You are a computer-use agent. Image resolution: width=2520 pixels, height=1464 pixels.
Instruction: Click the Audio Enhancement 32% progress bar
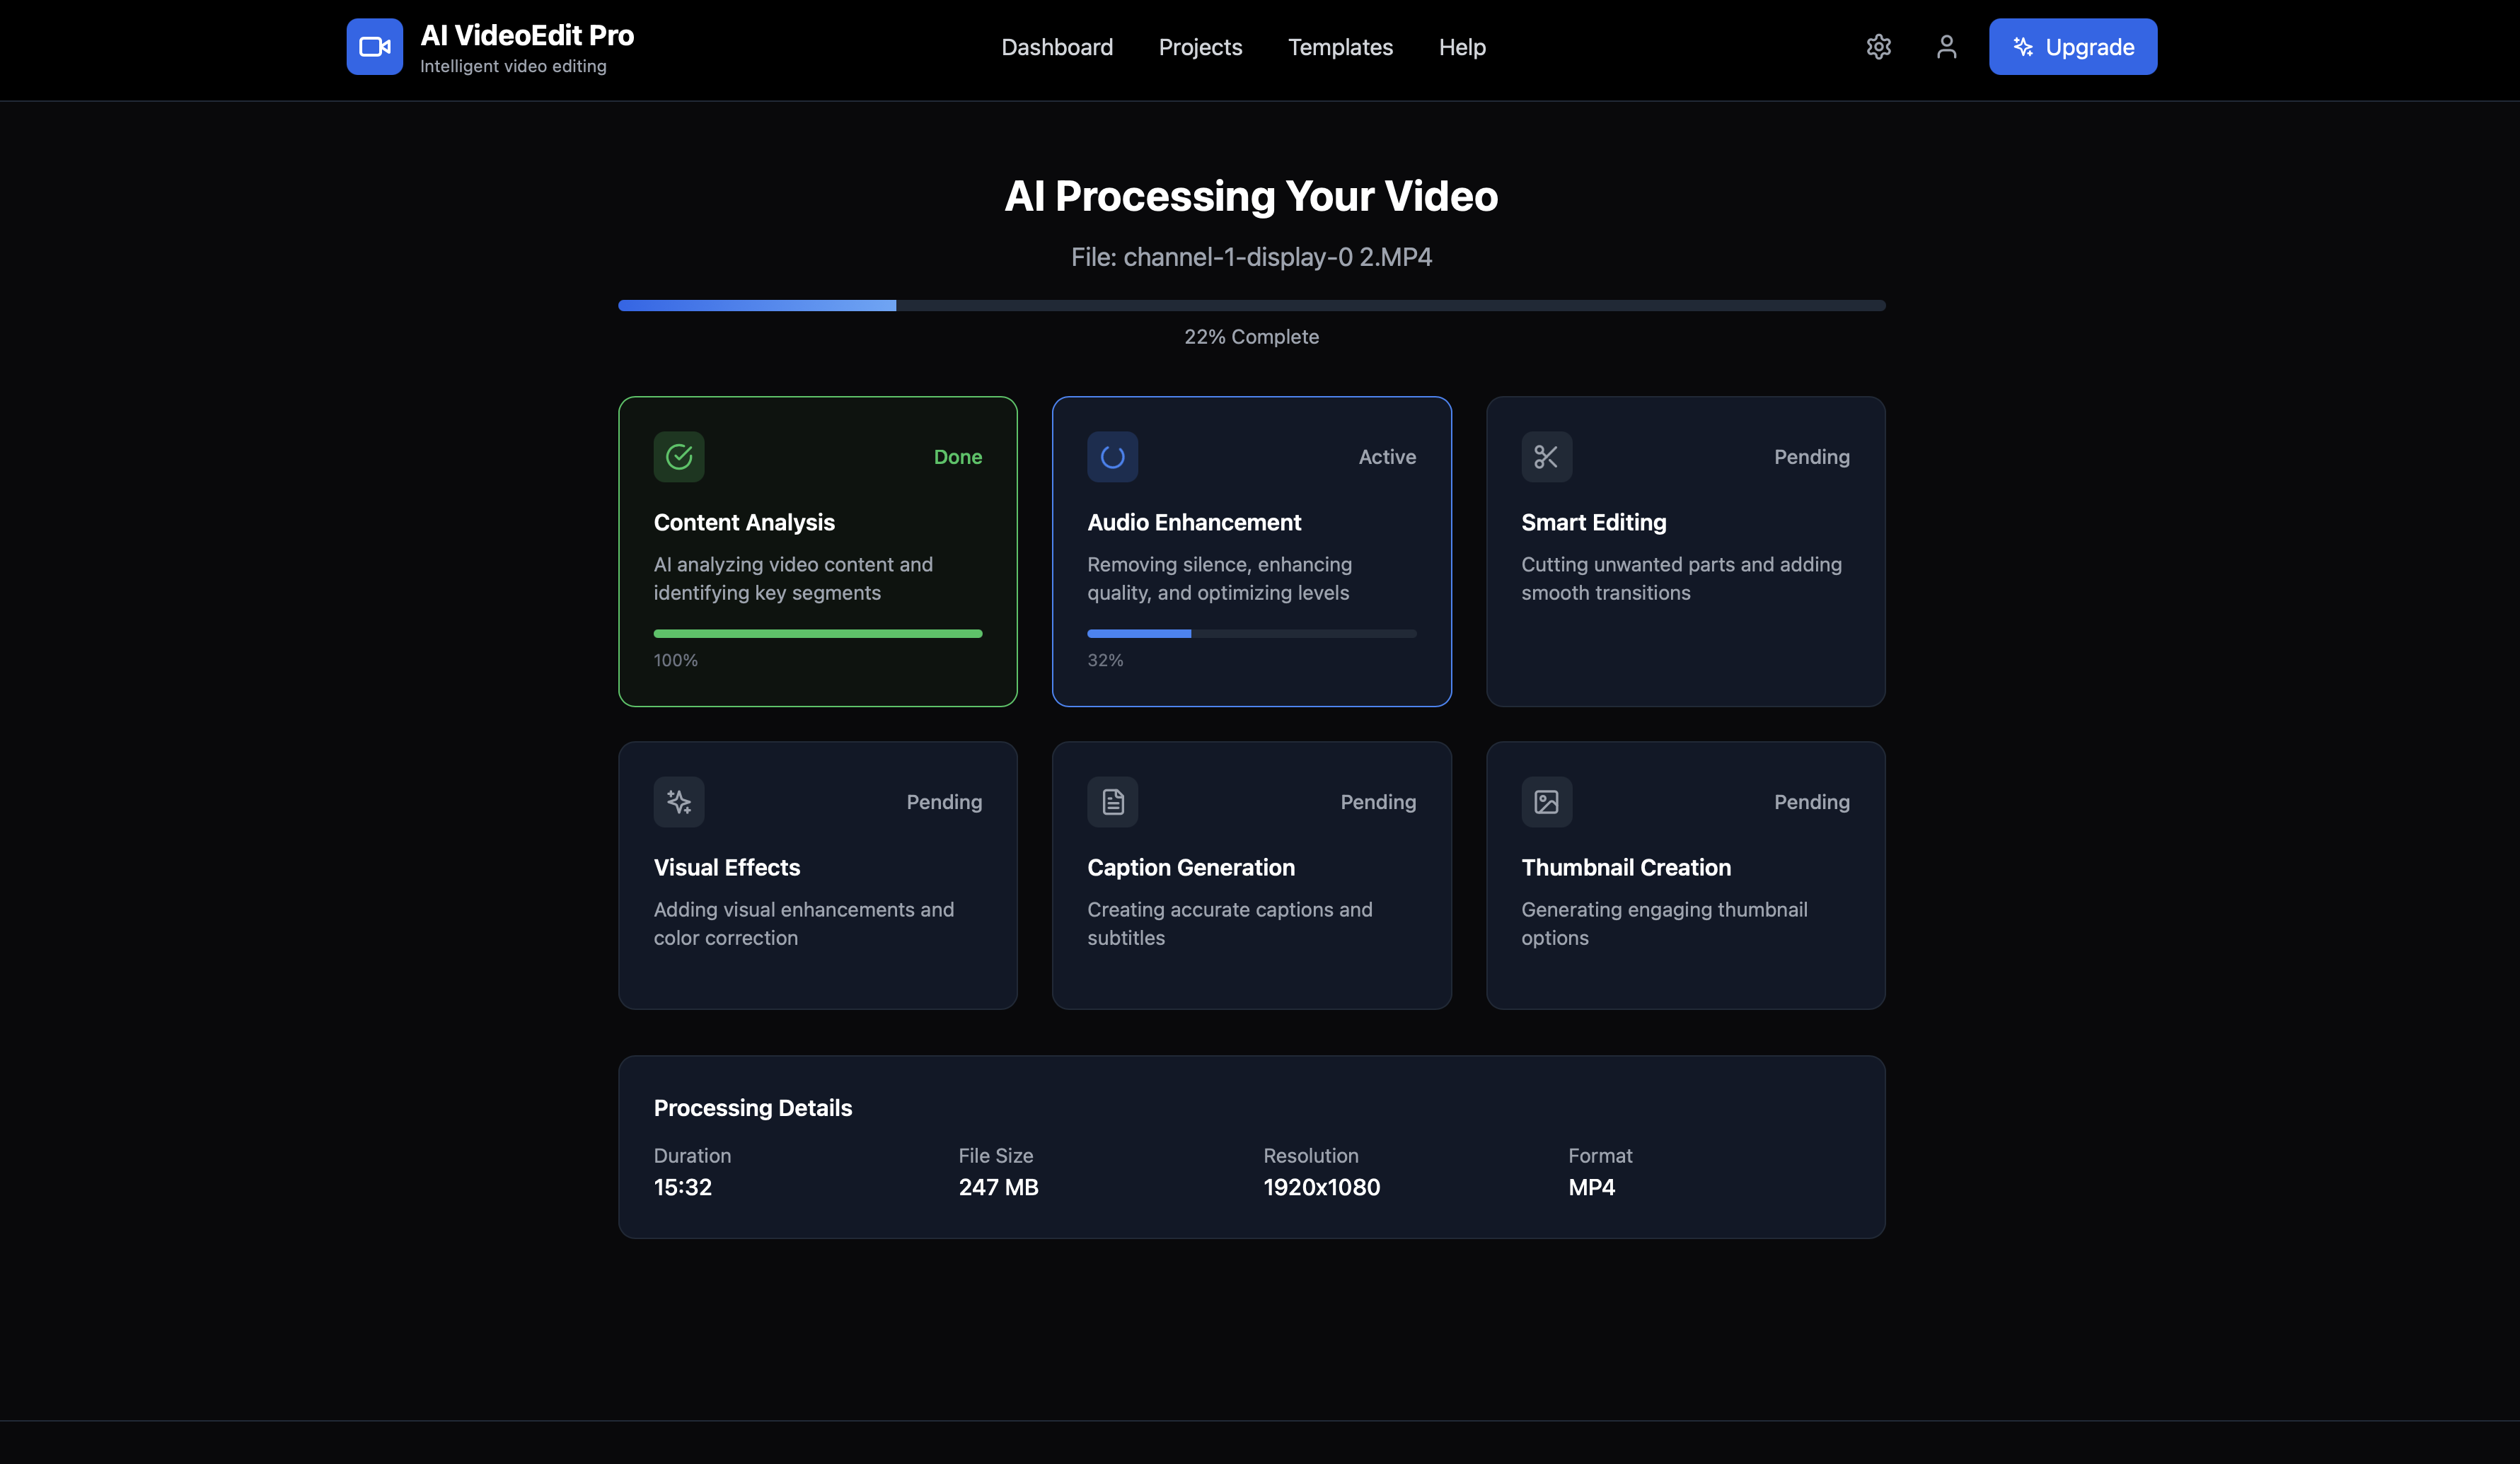point(1251,633)
